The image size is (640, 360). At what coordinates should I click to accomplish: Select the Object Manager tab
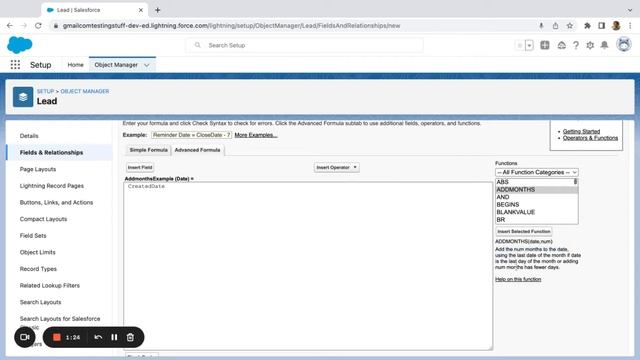tap(116, 65)
